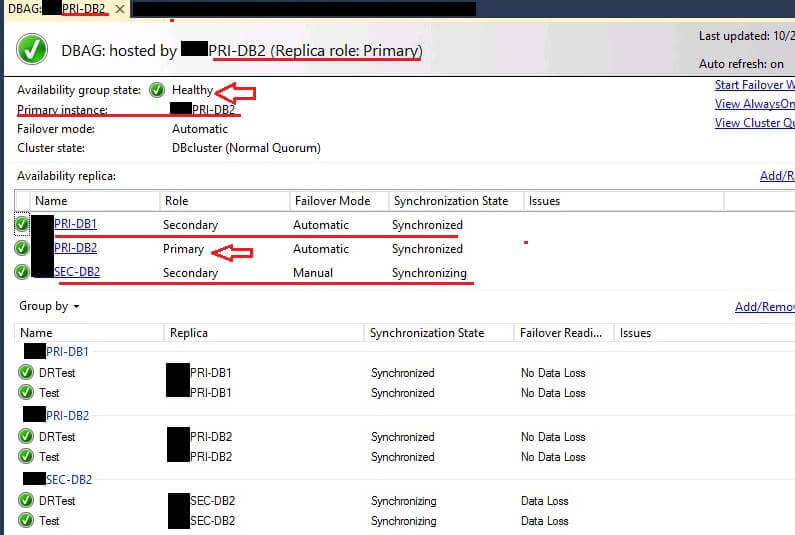Click 'DBcluster (Normal Quorum)' cluster state value
The width and height of the screenshot is (795, 535).
click(246, 148)
